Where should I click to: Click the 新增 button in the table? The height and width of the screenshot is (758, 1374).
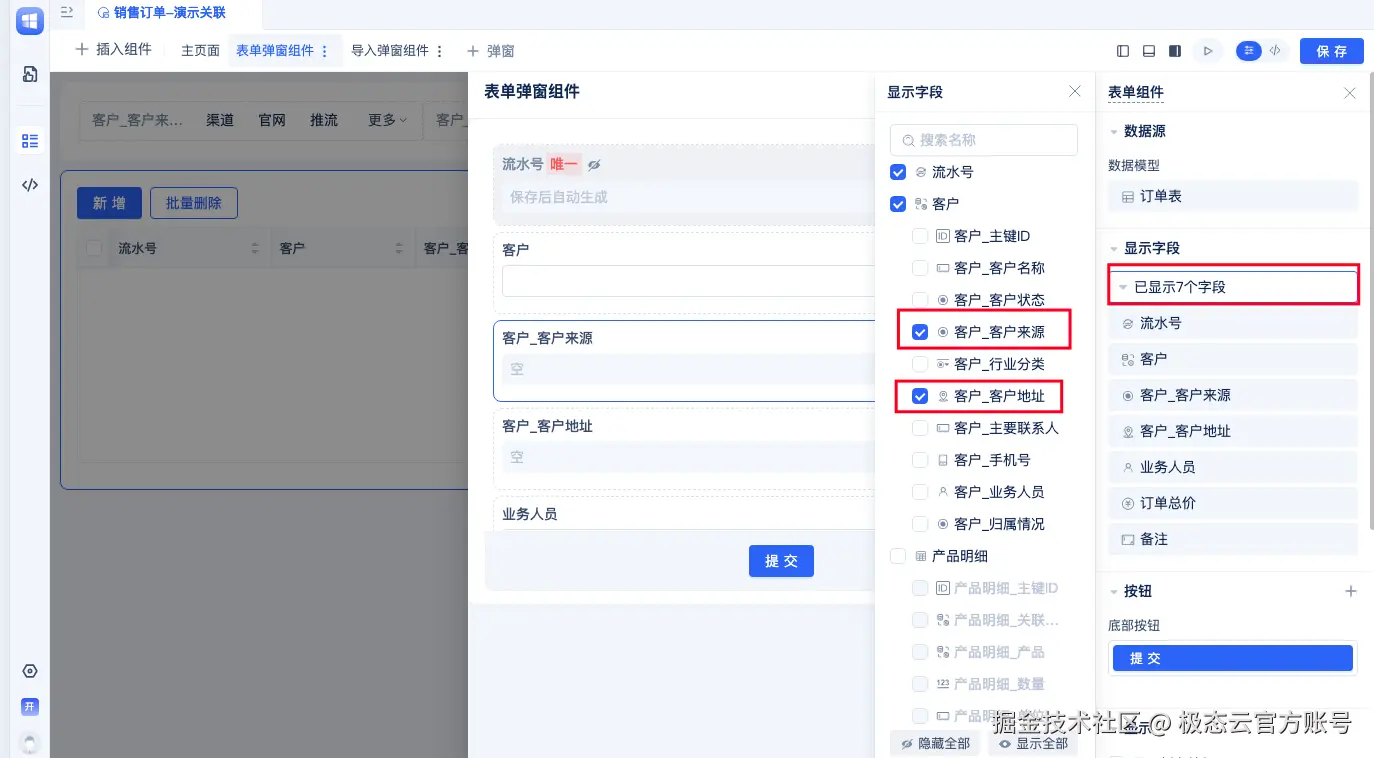109,203
